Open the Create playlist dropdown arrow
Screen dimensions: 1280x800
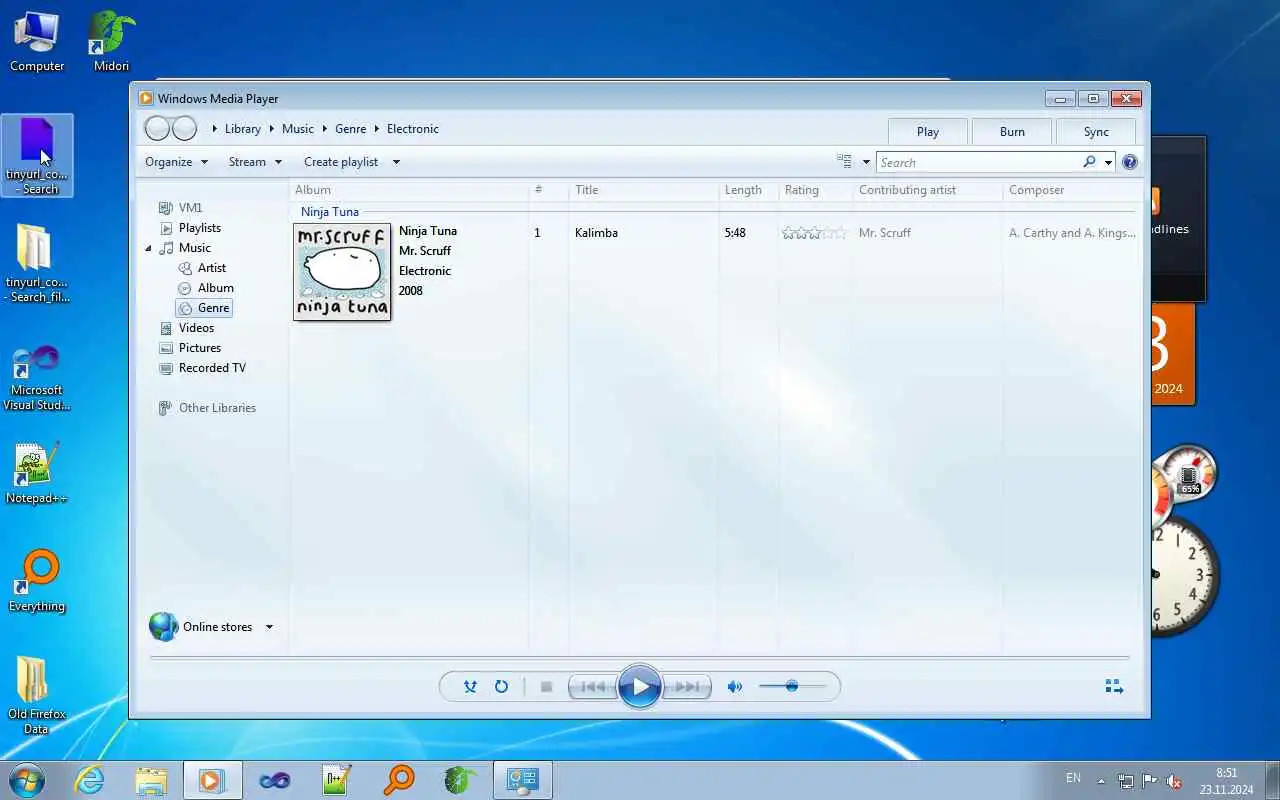pos(396,162)
